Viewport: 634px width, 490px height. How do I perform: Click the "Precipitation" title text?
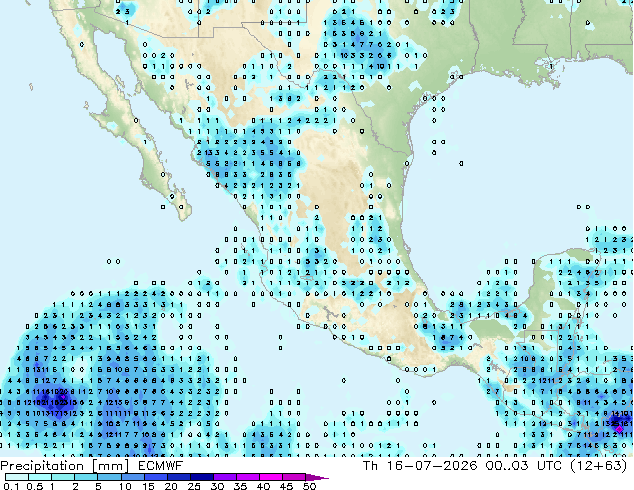pyautogui.click(x=42, y=466)
